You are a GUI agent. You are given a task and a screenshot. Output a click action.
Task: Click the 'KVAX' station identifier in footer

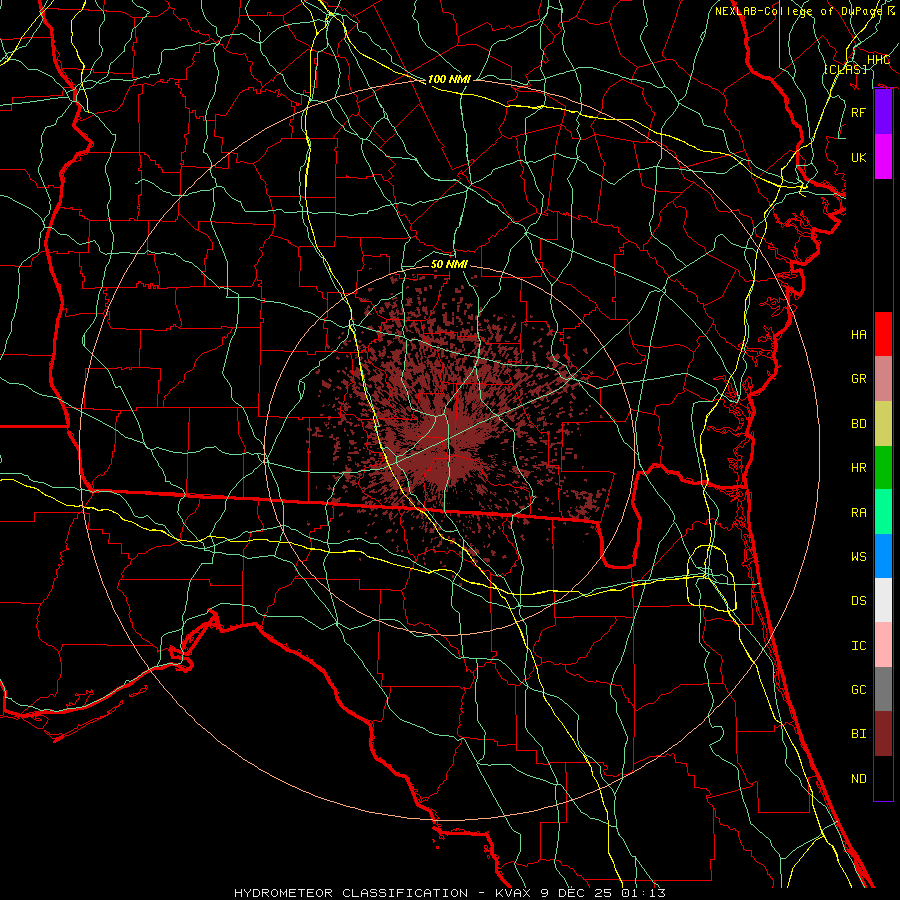[x=514, y=893]
